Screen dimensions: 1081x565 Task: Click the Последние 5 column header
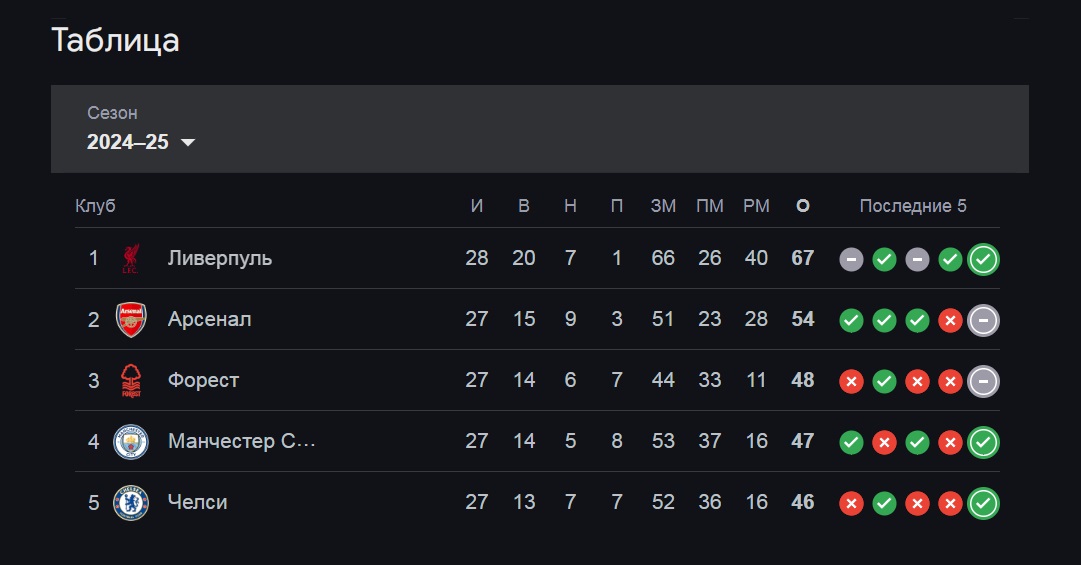[x=913, y=206]
